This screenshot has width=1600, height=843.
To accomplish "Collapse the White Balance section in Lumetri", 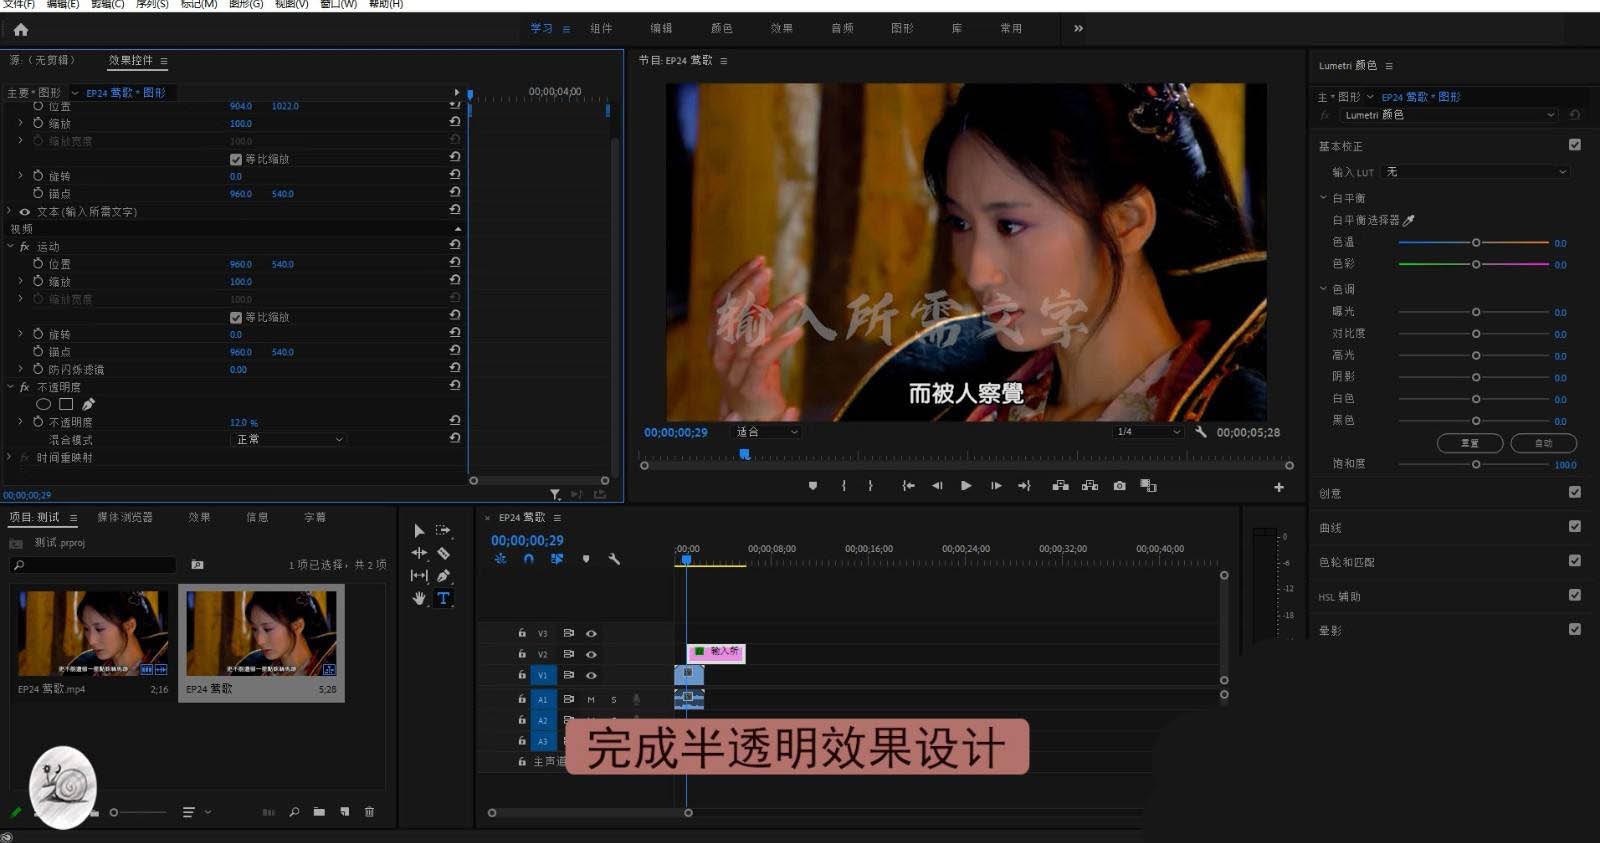I will coord(1323,198).
